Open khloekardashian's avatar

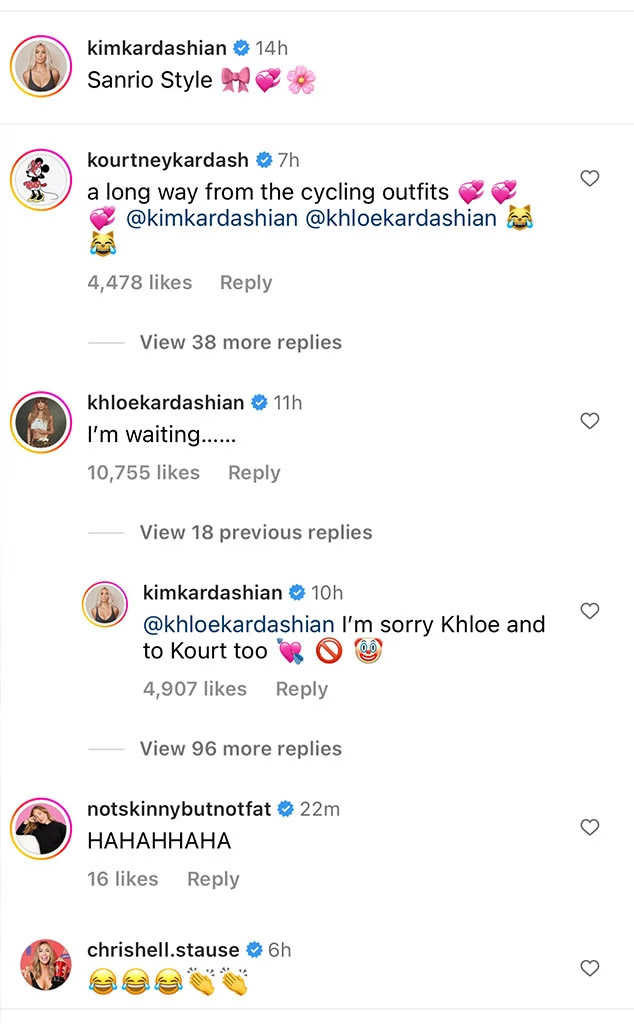tap(41, 421)
